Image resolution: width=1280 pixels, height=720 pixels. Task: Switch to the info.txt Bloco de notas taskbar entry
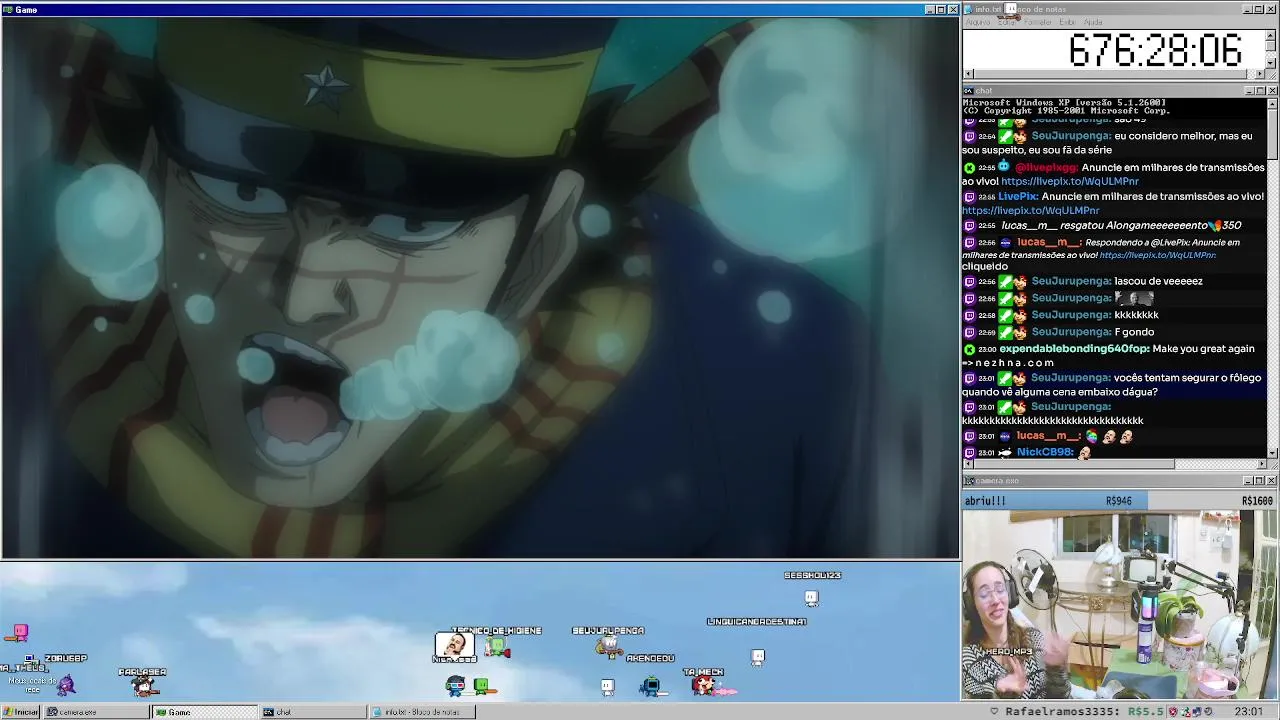click(422, 712)
